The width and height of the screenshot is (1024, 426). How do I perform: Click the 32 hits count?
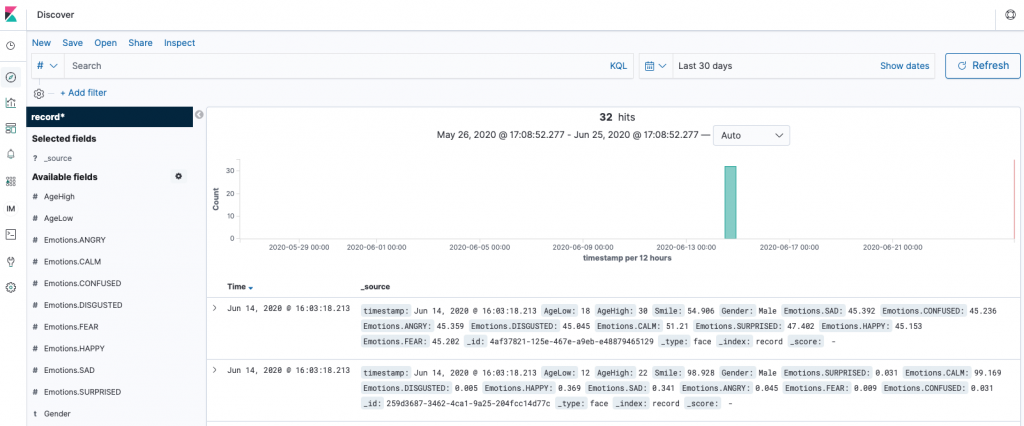617,118
